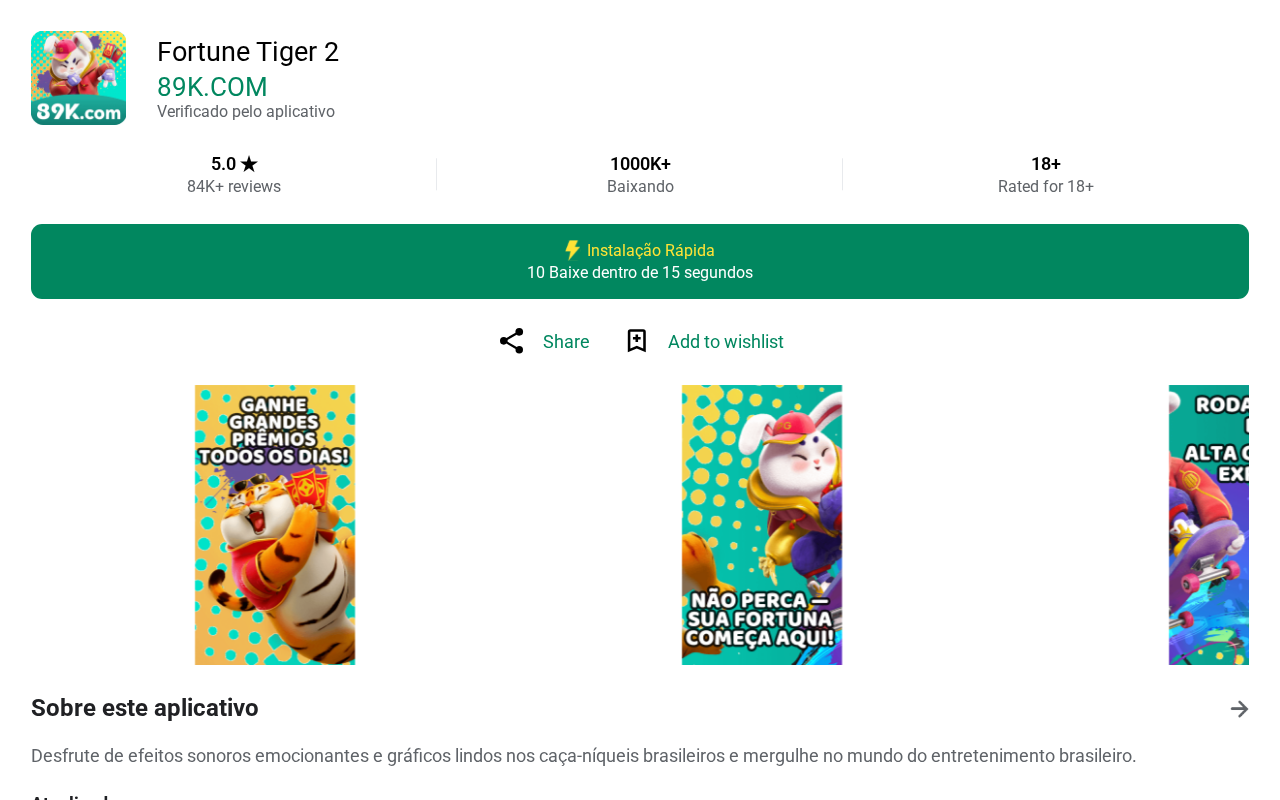The height and width of the screenshot is (800, 1280).
Task: Click the share icon
Action: 511,341
